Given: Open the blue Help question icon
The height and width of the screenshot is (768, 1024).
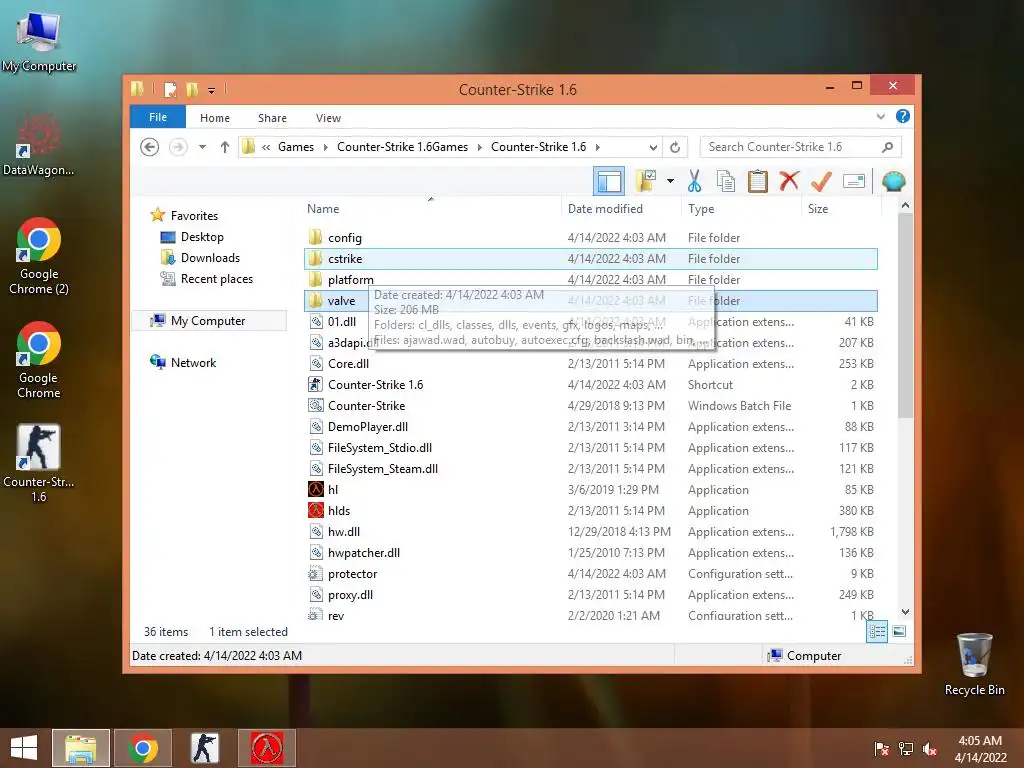Looking at the screenshot, I should pyautogui.click(x=903, y=116).
